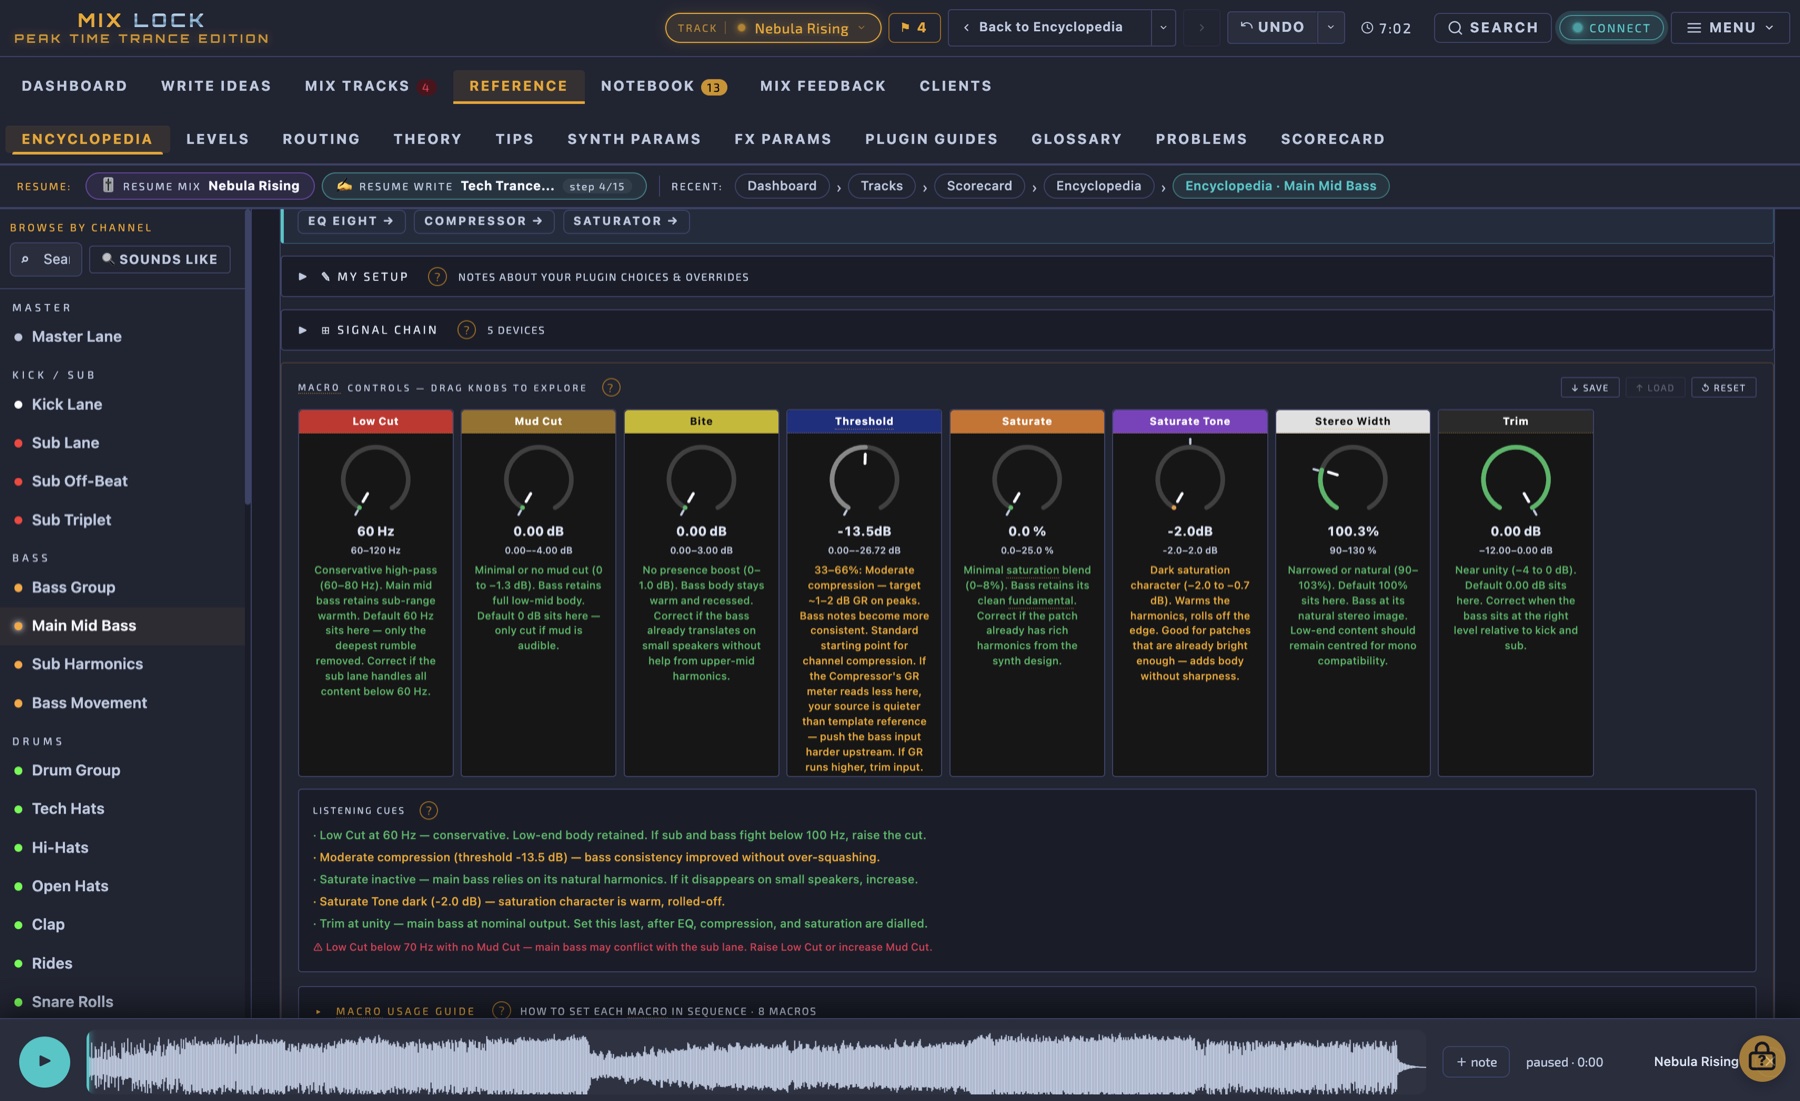Click the flag counter showing 4
Image resolution: width=1800 pixels, height=1101 pixels.
point(914,27)
